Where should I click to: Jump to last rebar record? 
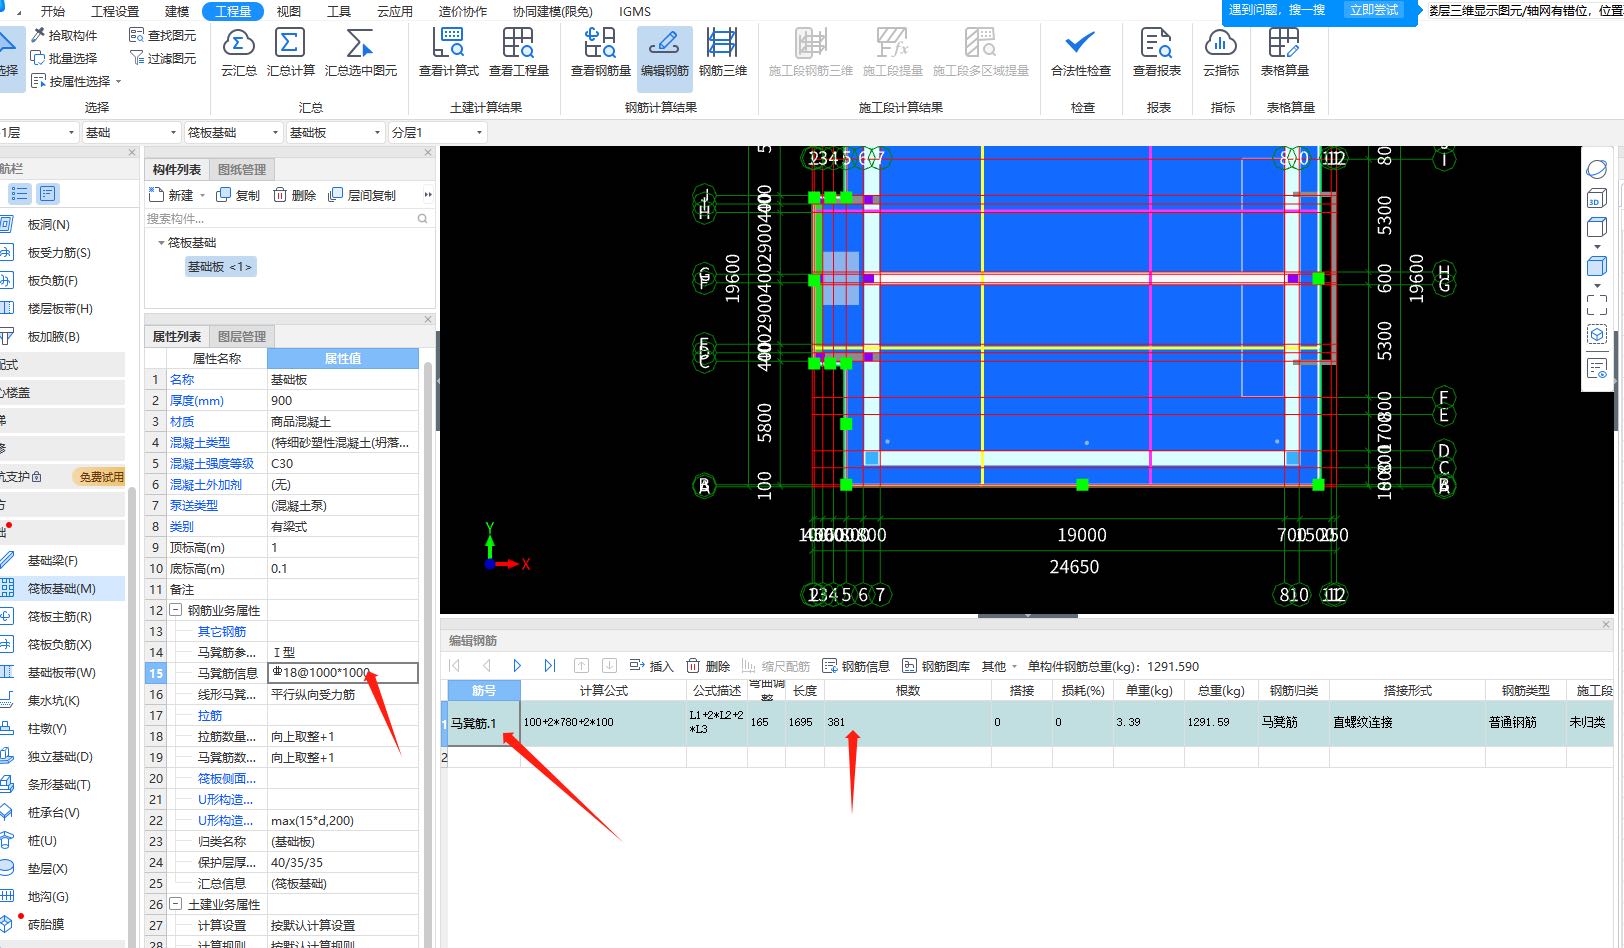549,666
